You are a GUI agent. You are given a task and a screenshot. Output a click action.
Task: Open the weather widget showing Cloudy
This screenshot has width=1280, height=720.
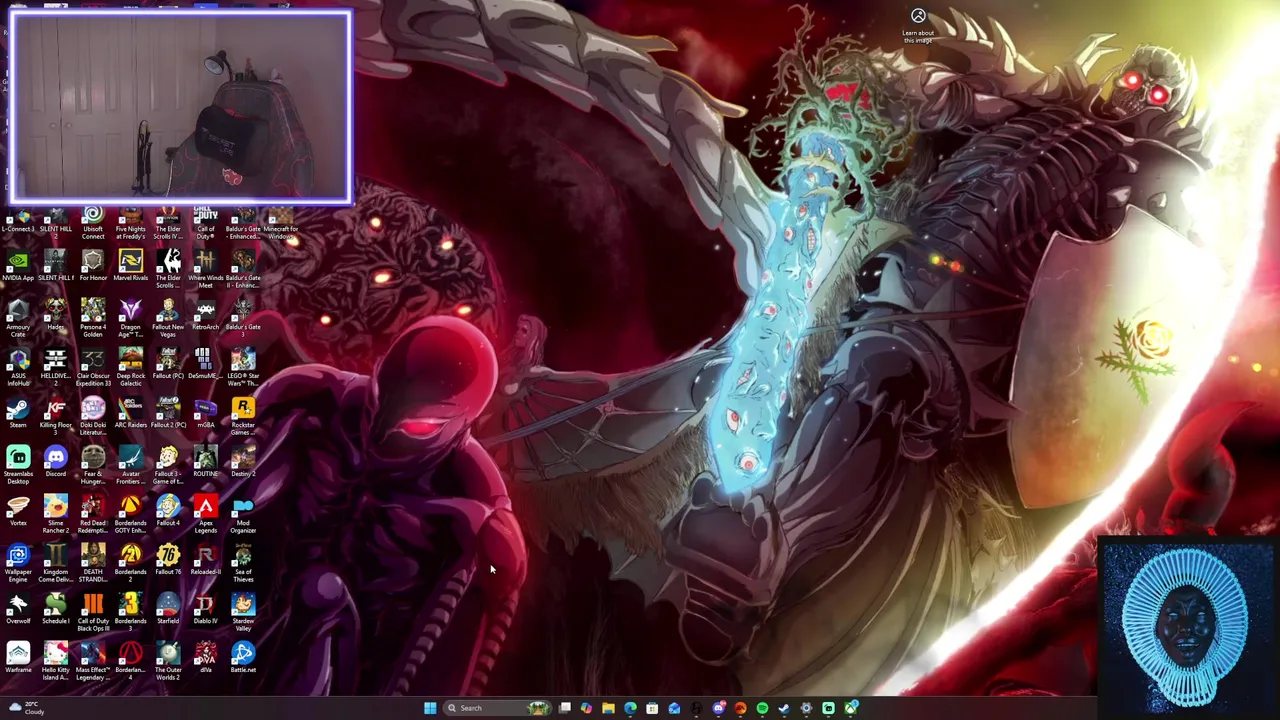[x=26, y=708]
